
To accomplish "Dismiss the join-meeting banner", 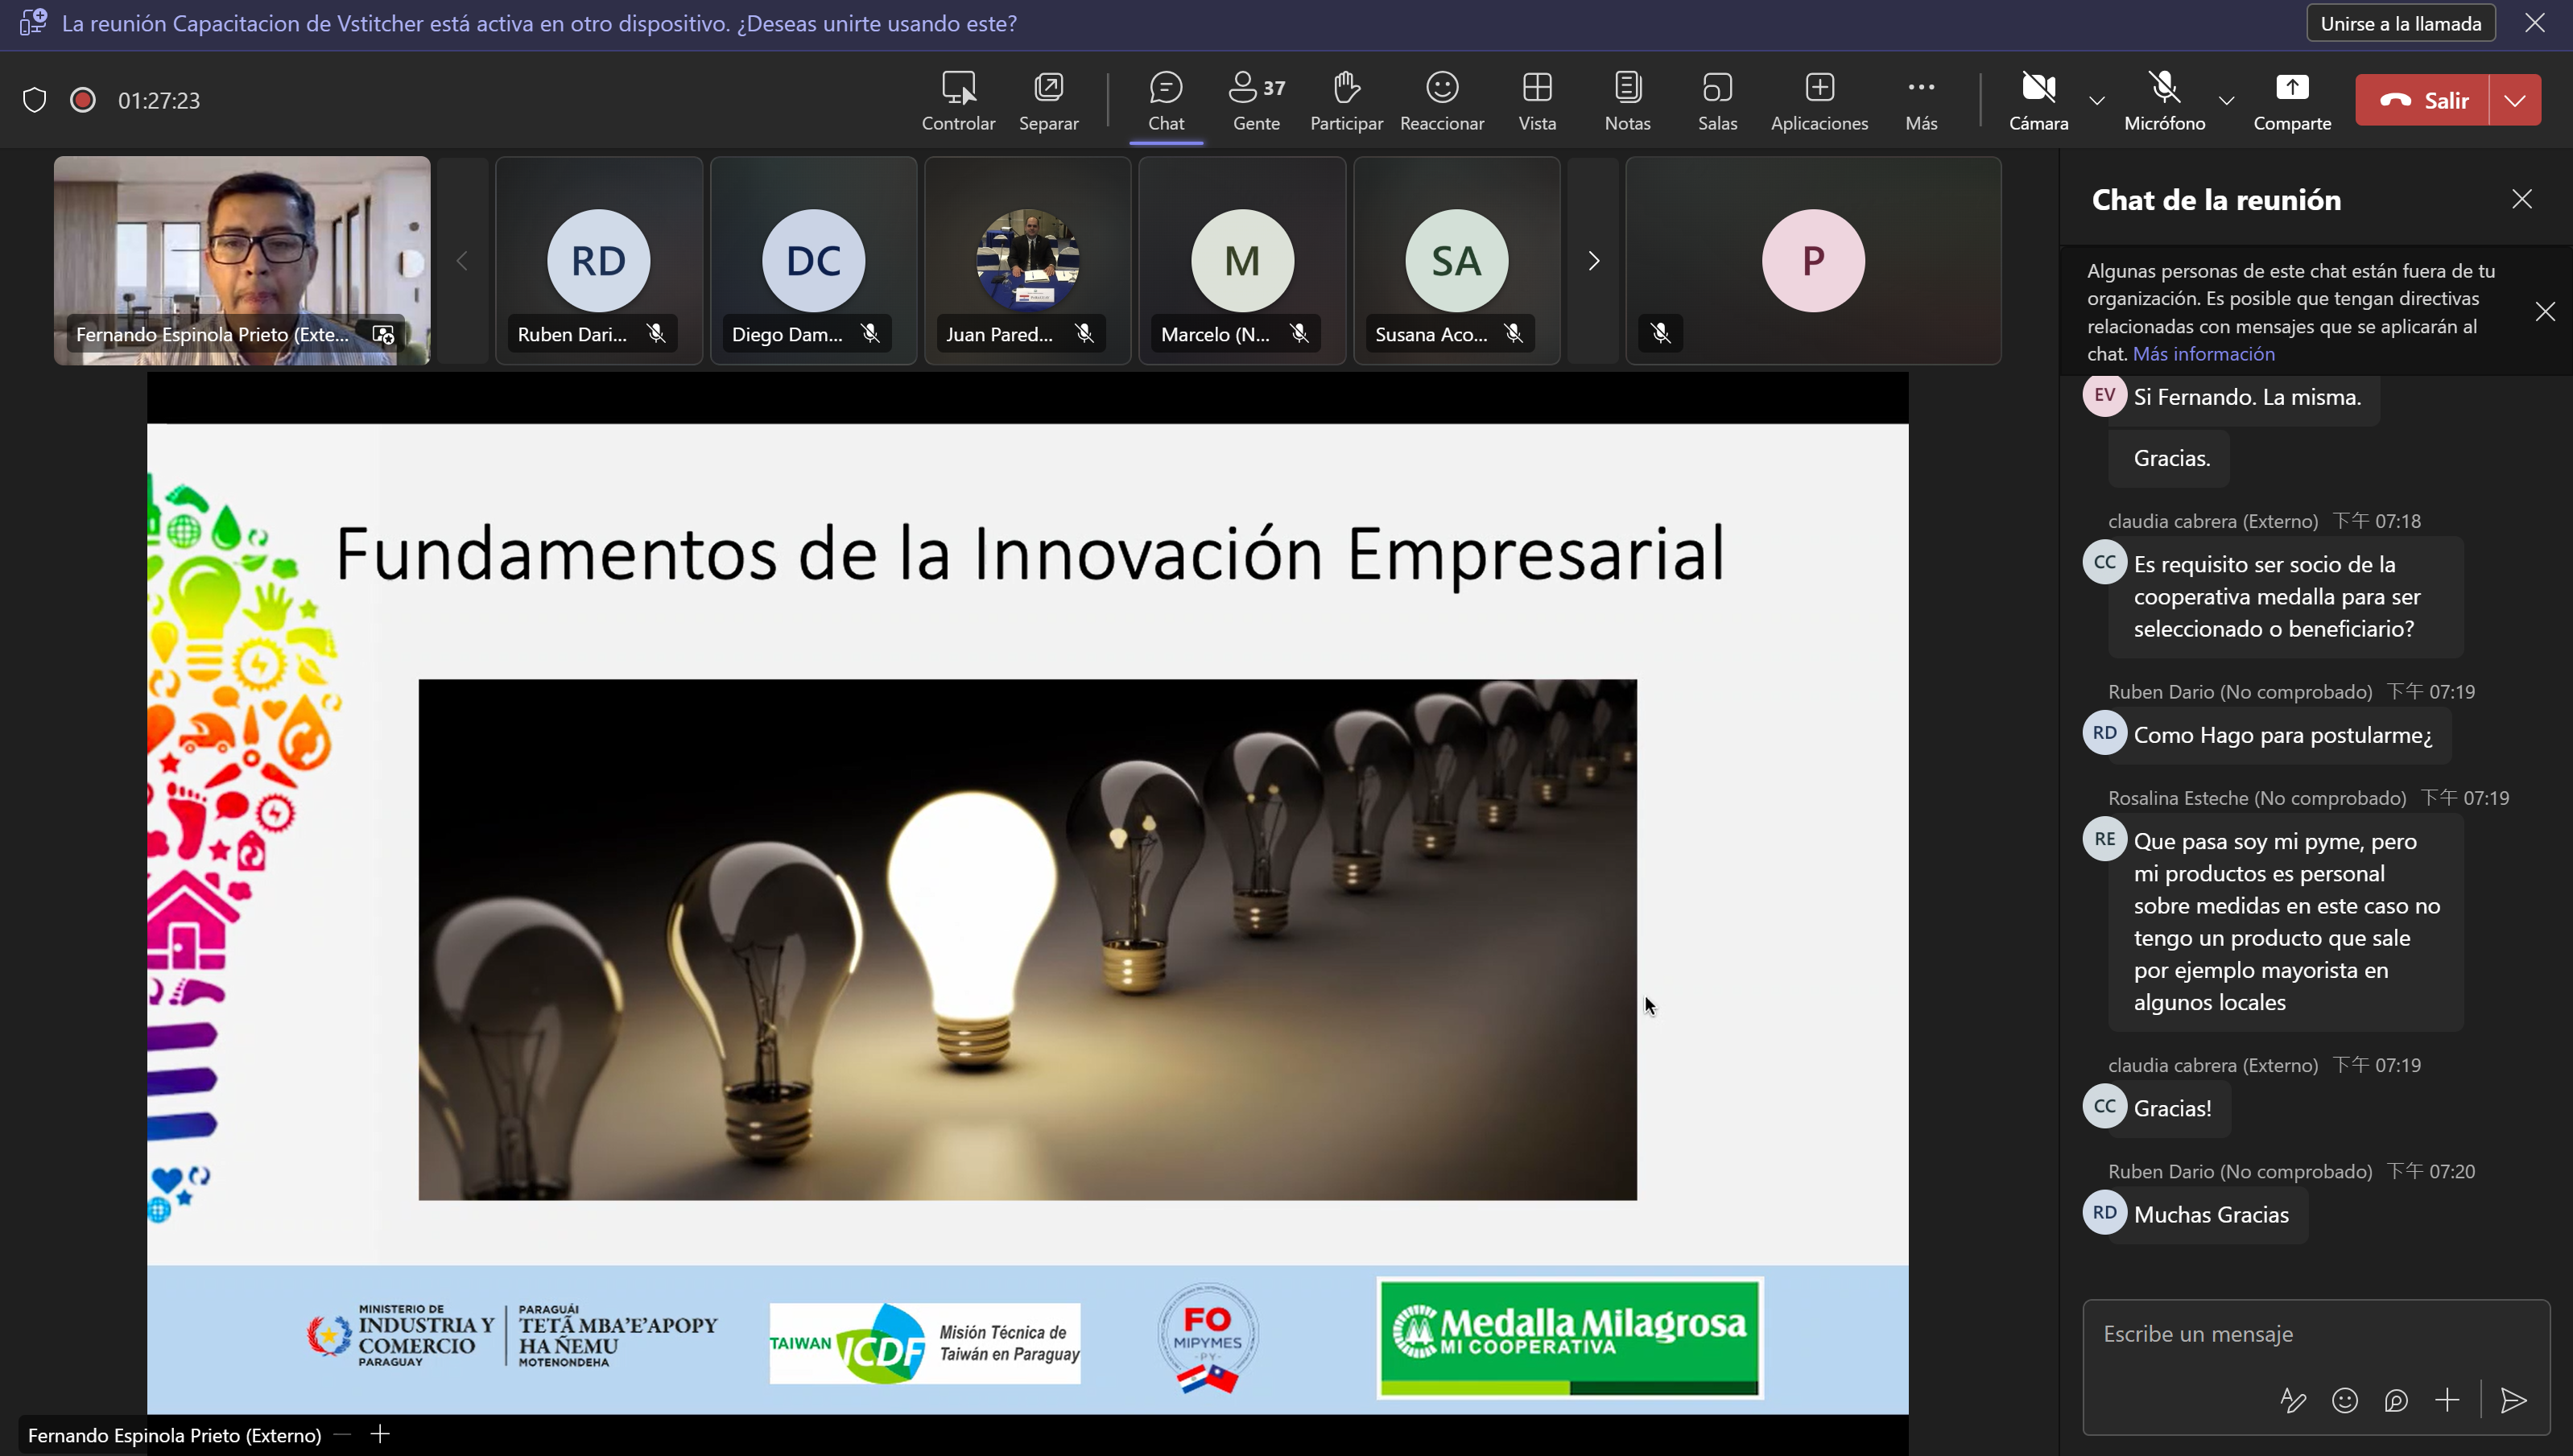I will click(x=2535, y=23).
